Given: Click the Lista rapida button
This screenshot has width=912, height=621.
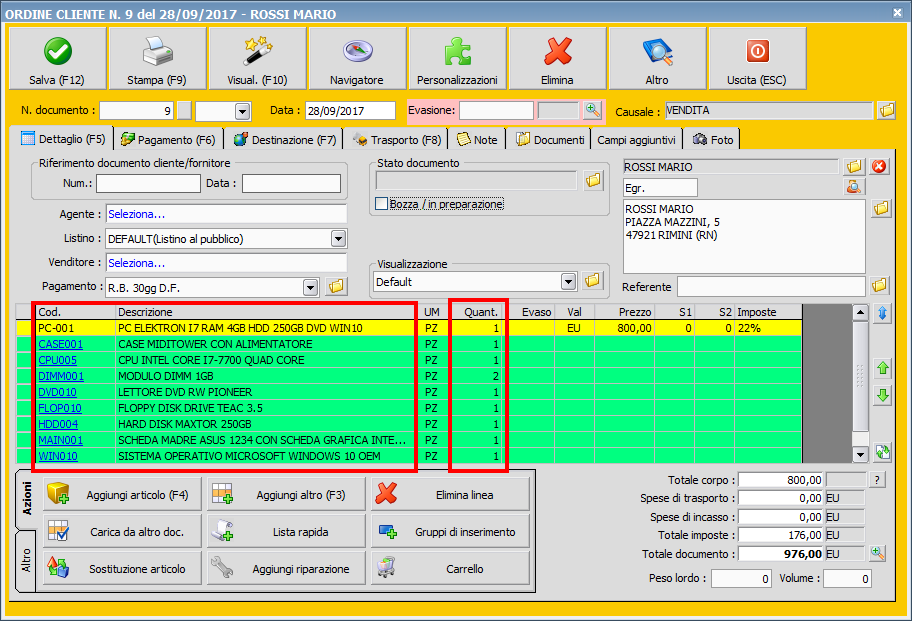Looking at the screenshot, I should (286, 531).
